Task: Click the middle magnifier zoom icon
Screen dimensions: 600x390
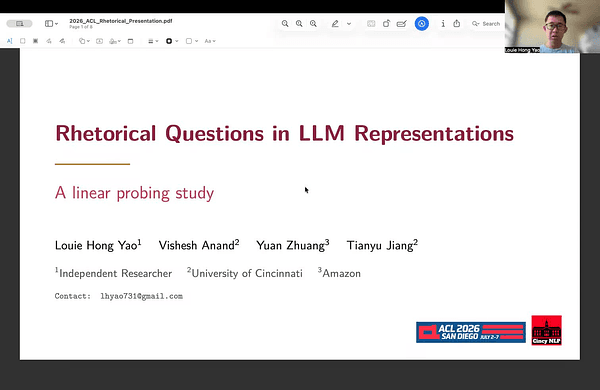Action: point(299,24)
